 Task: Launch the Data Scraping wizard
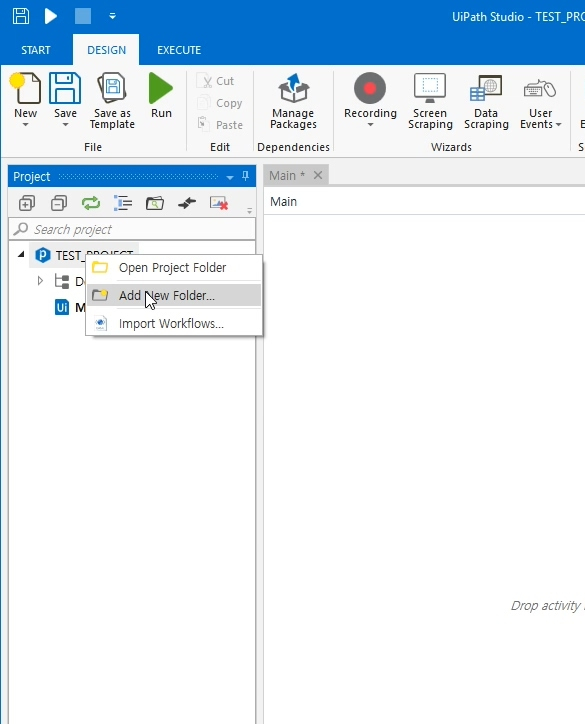tap(486, 101)
